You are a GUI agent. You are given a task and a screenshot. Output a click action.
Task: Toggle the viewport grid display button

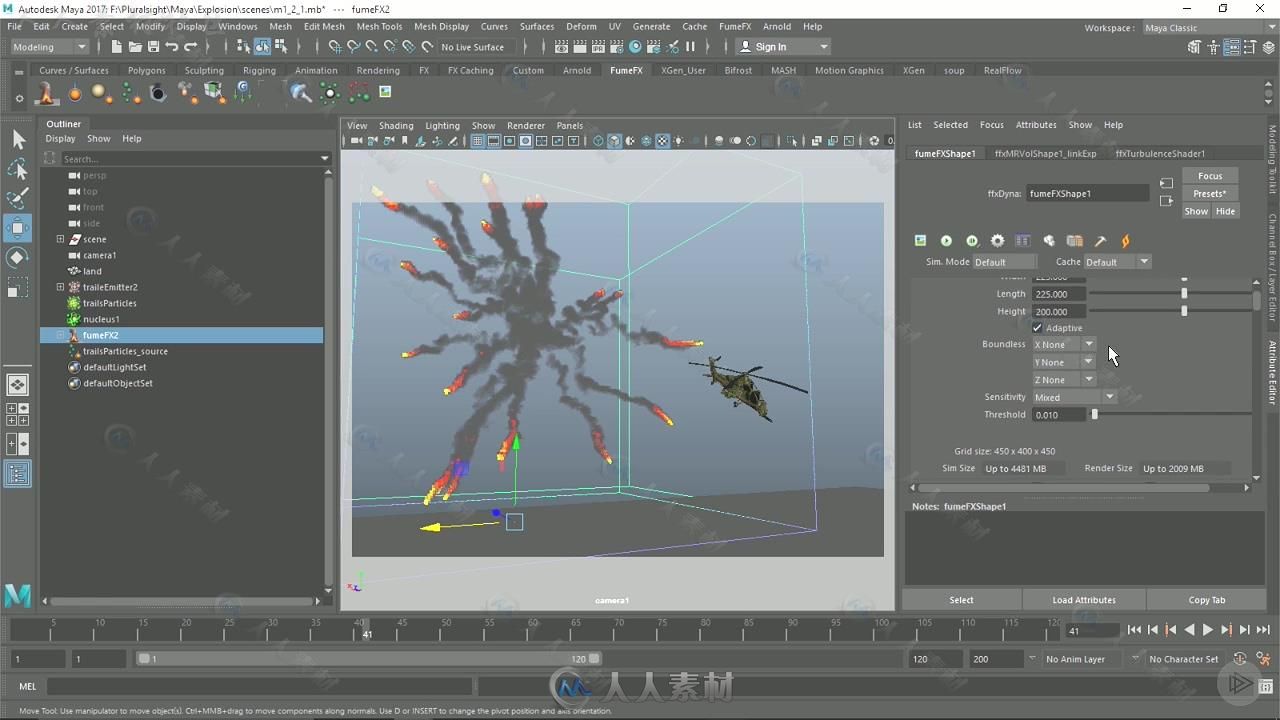click(x=478, y=141)
